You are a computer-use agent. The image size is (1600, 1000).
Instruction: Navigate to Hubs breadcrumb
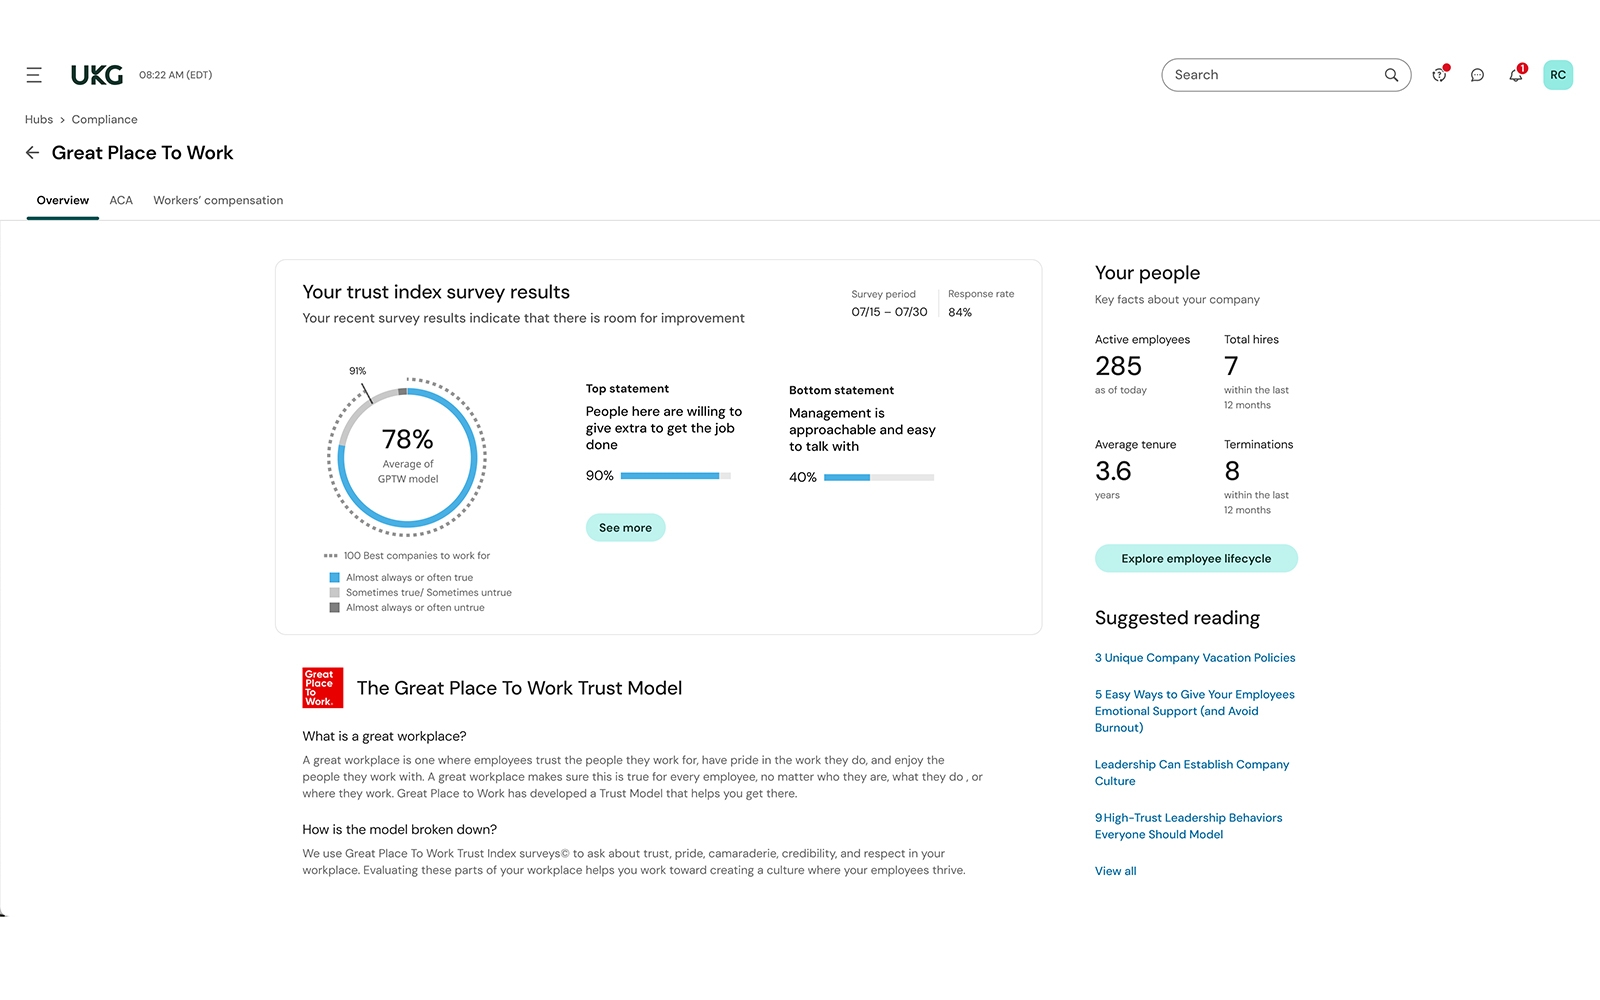coord(39,120)
